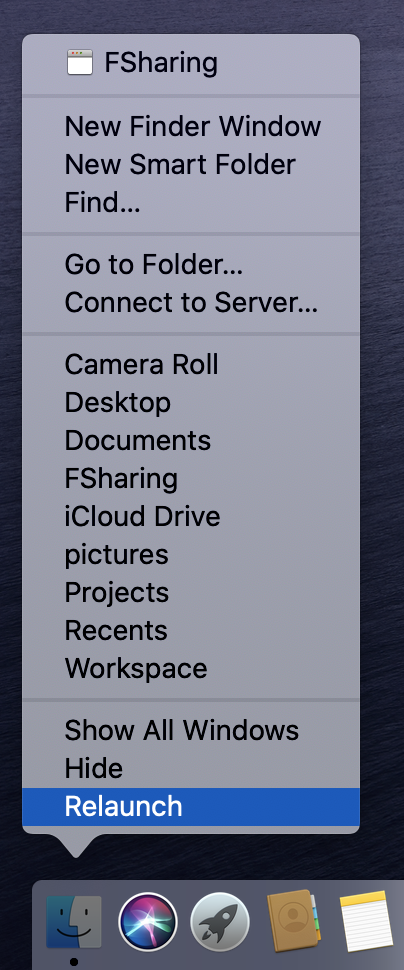This screenshot has height=970, width=404.
Task: Open Launchpad rocket icon
Action: coord(220,922)
